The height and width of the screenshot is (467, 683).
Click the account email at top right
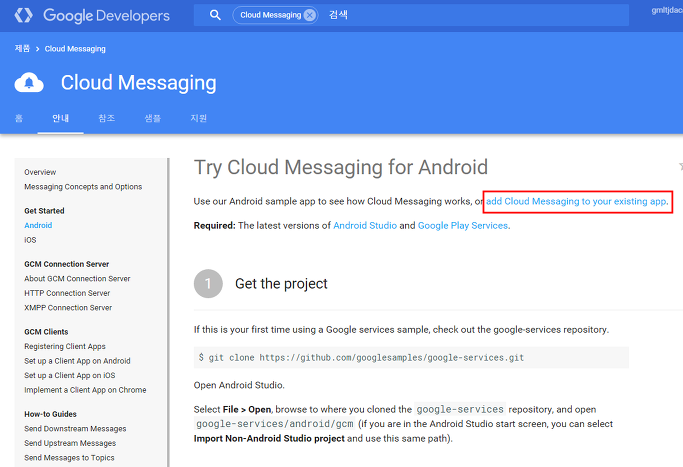point(667,10)
